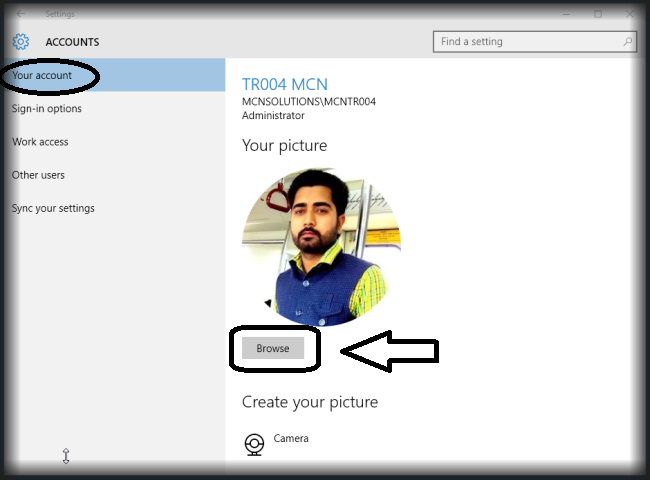Image resolution: width=650 pixels, height=480 pixels.
Task: Click the Administrator label
Action: click(x=273, y=115)
